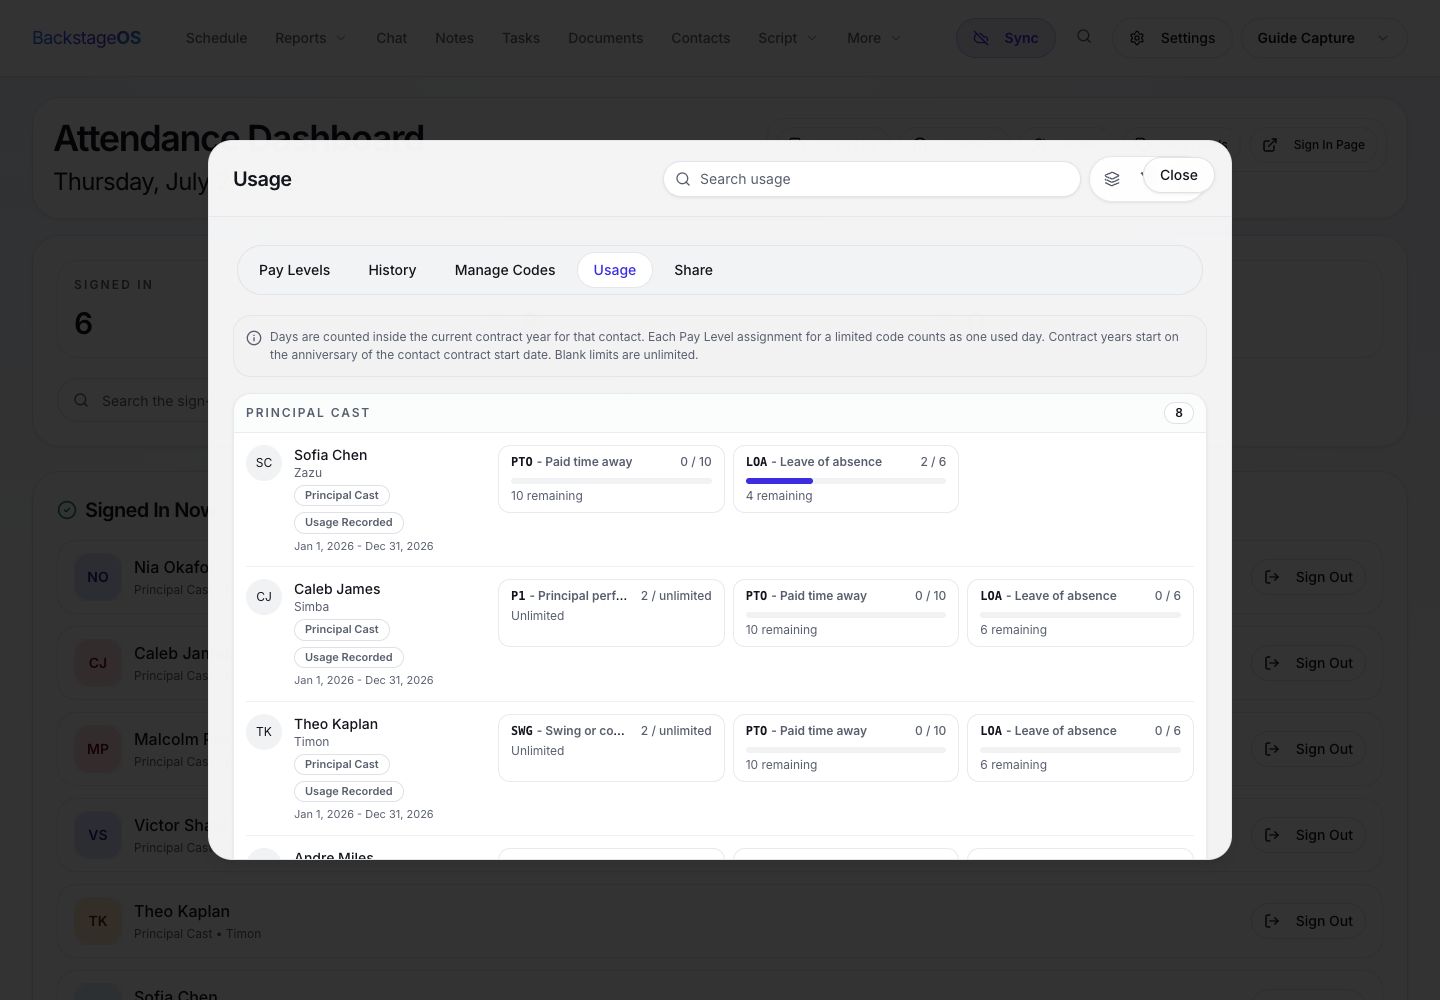Open Contacts in top navigation

[x=700, y=38]
